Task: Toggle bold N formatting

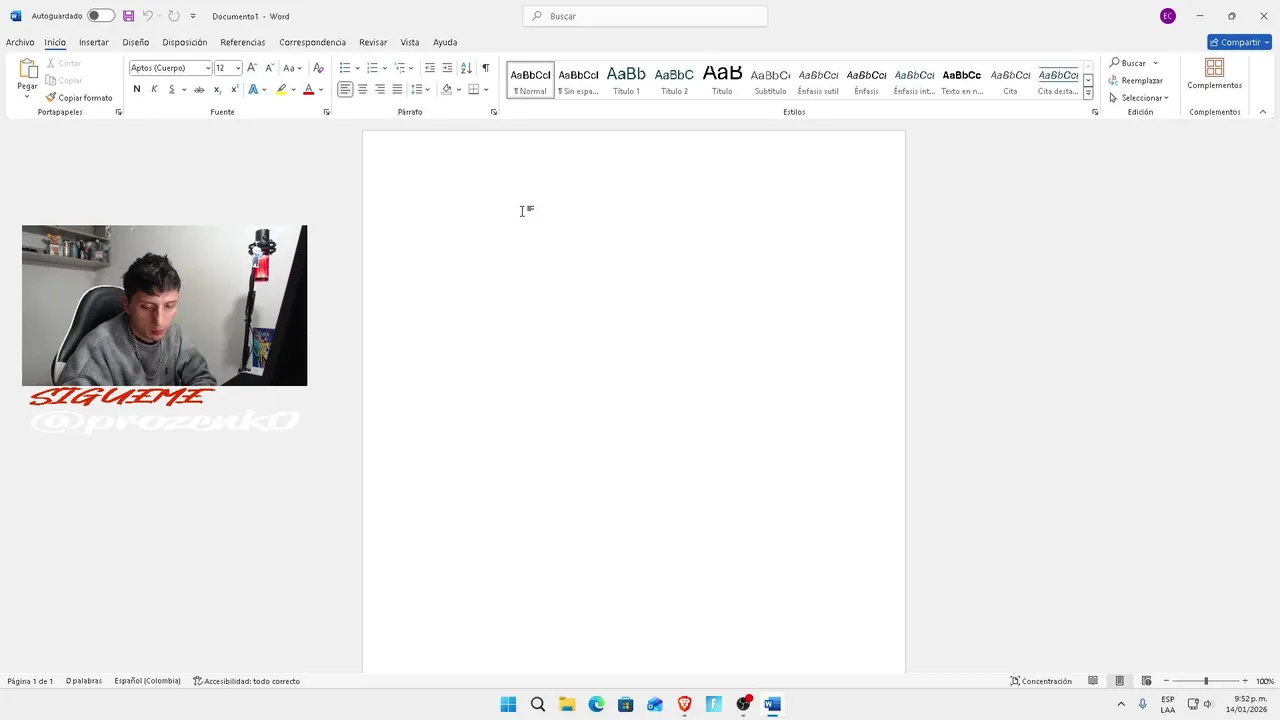Action: click(137, 89)
